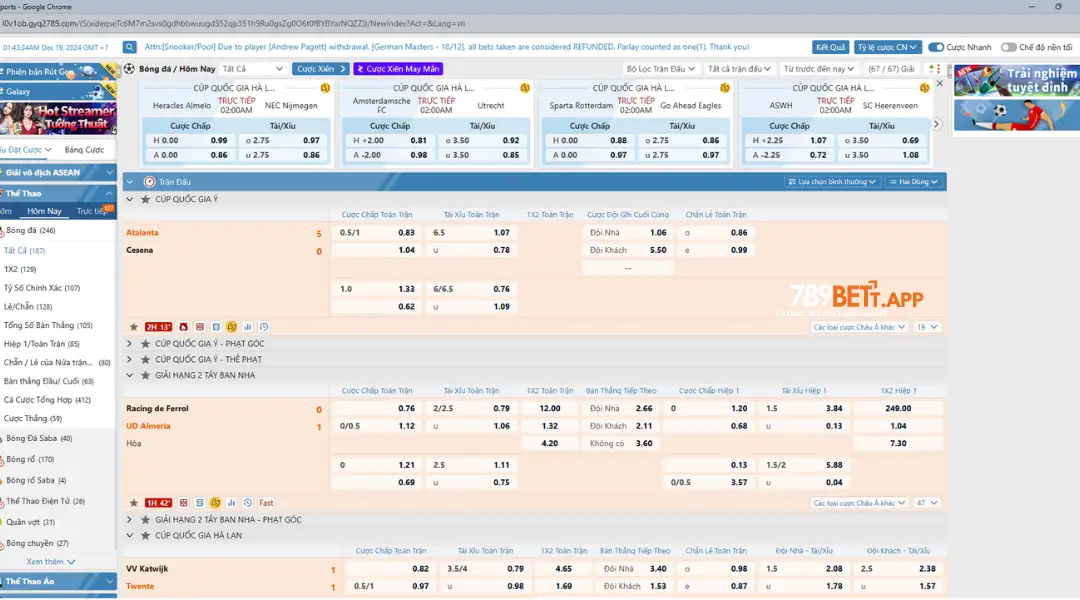Select Tỷ Số Chính Xác (107) in the sidebar
Image resolution: width=1080 pixels, height=600 pixels.
click(41, 288)
